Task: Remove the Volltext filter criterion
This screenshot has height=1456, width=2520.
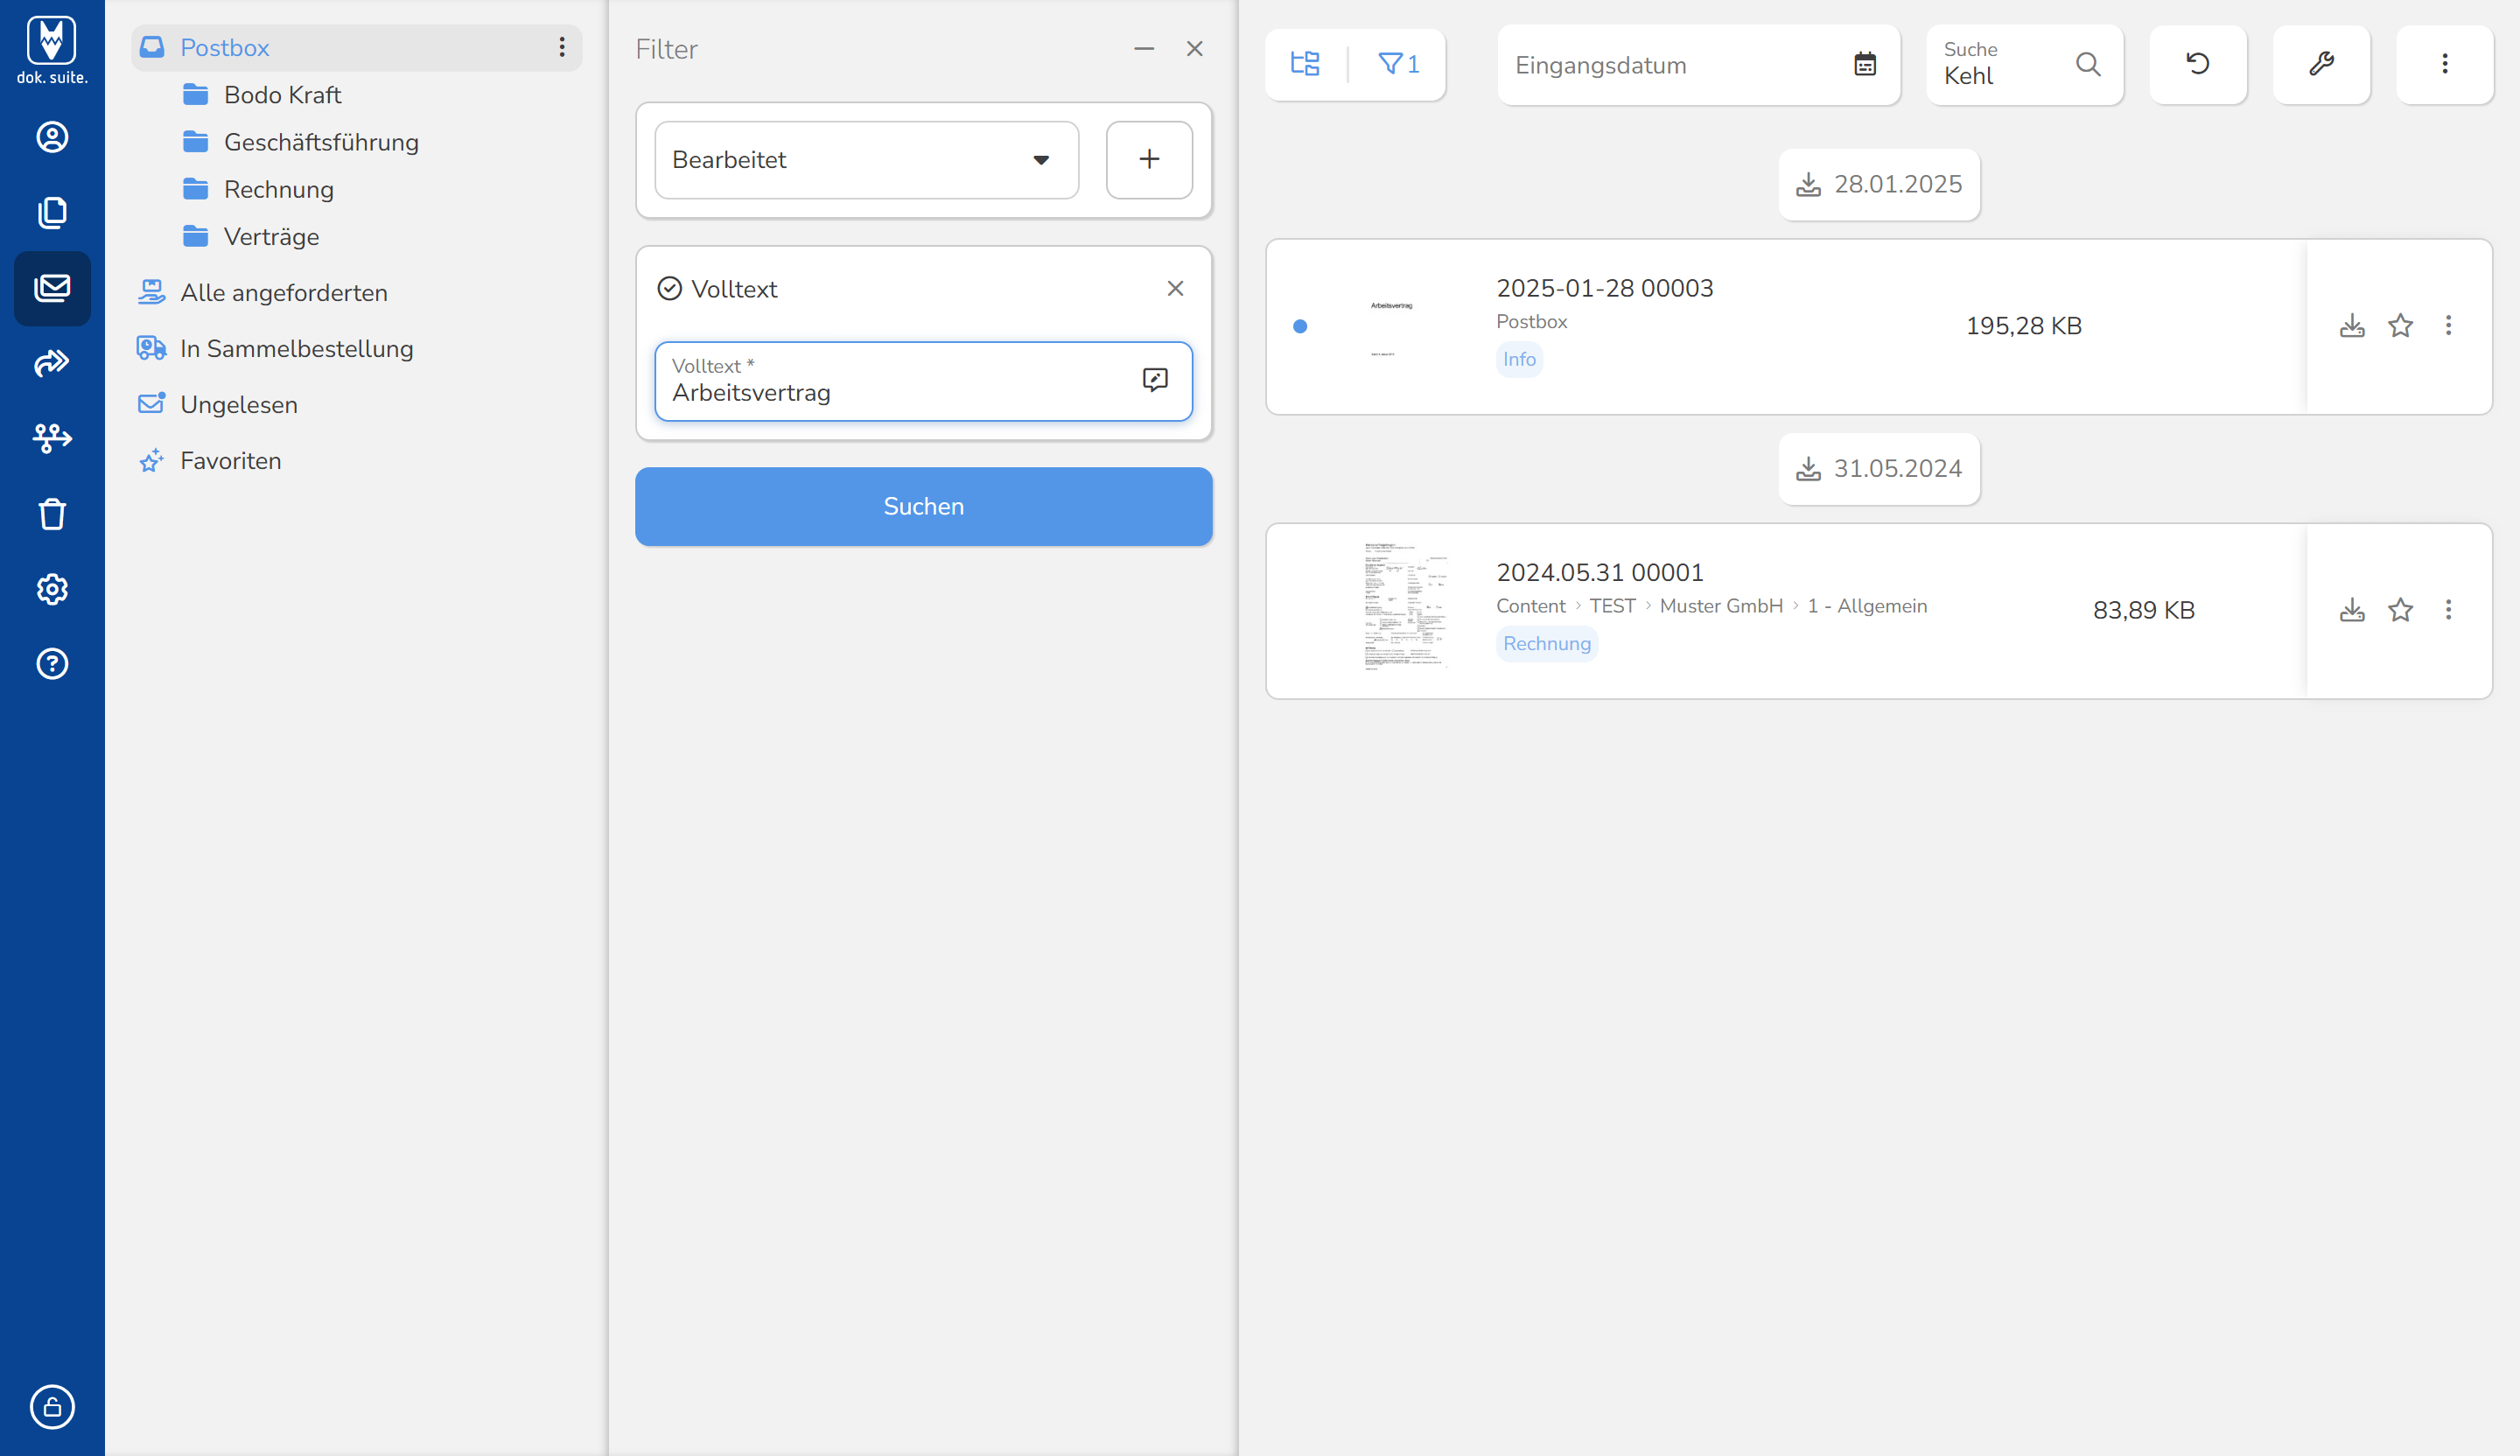Action: coord(1175,289)
